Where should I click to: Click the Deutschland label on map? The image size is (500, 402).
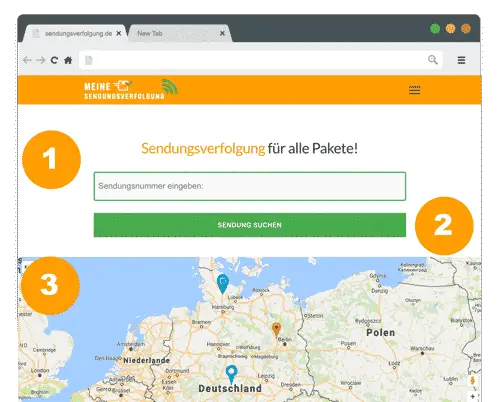click(230, 388)
